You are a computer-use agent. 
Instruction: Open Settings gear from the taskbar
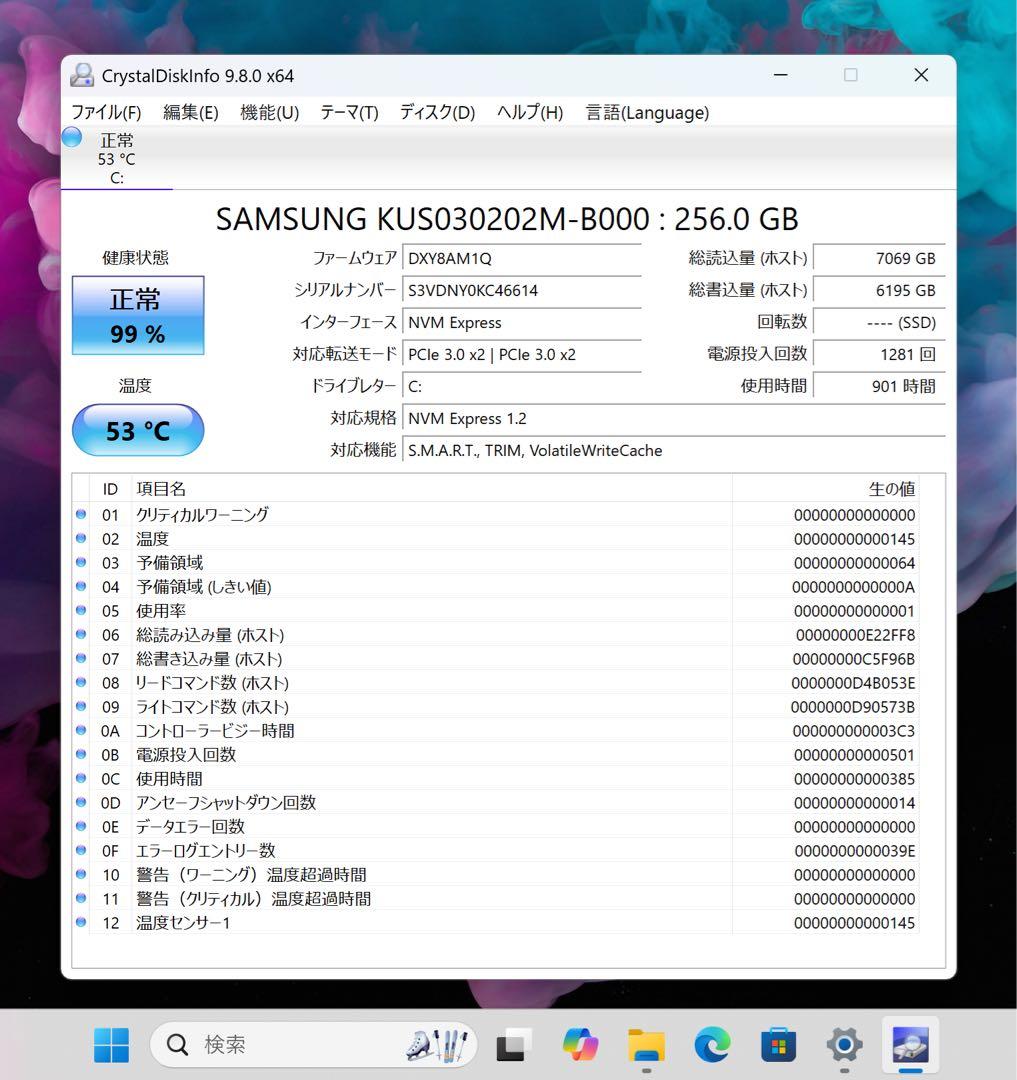click(x=844, y=1045)
